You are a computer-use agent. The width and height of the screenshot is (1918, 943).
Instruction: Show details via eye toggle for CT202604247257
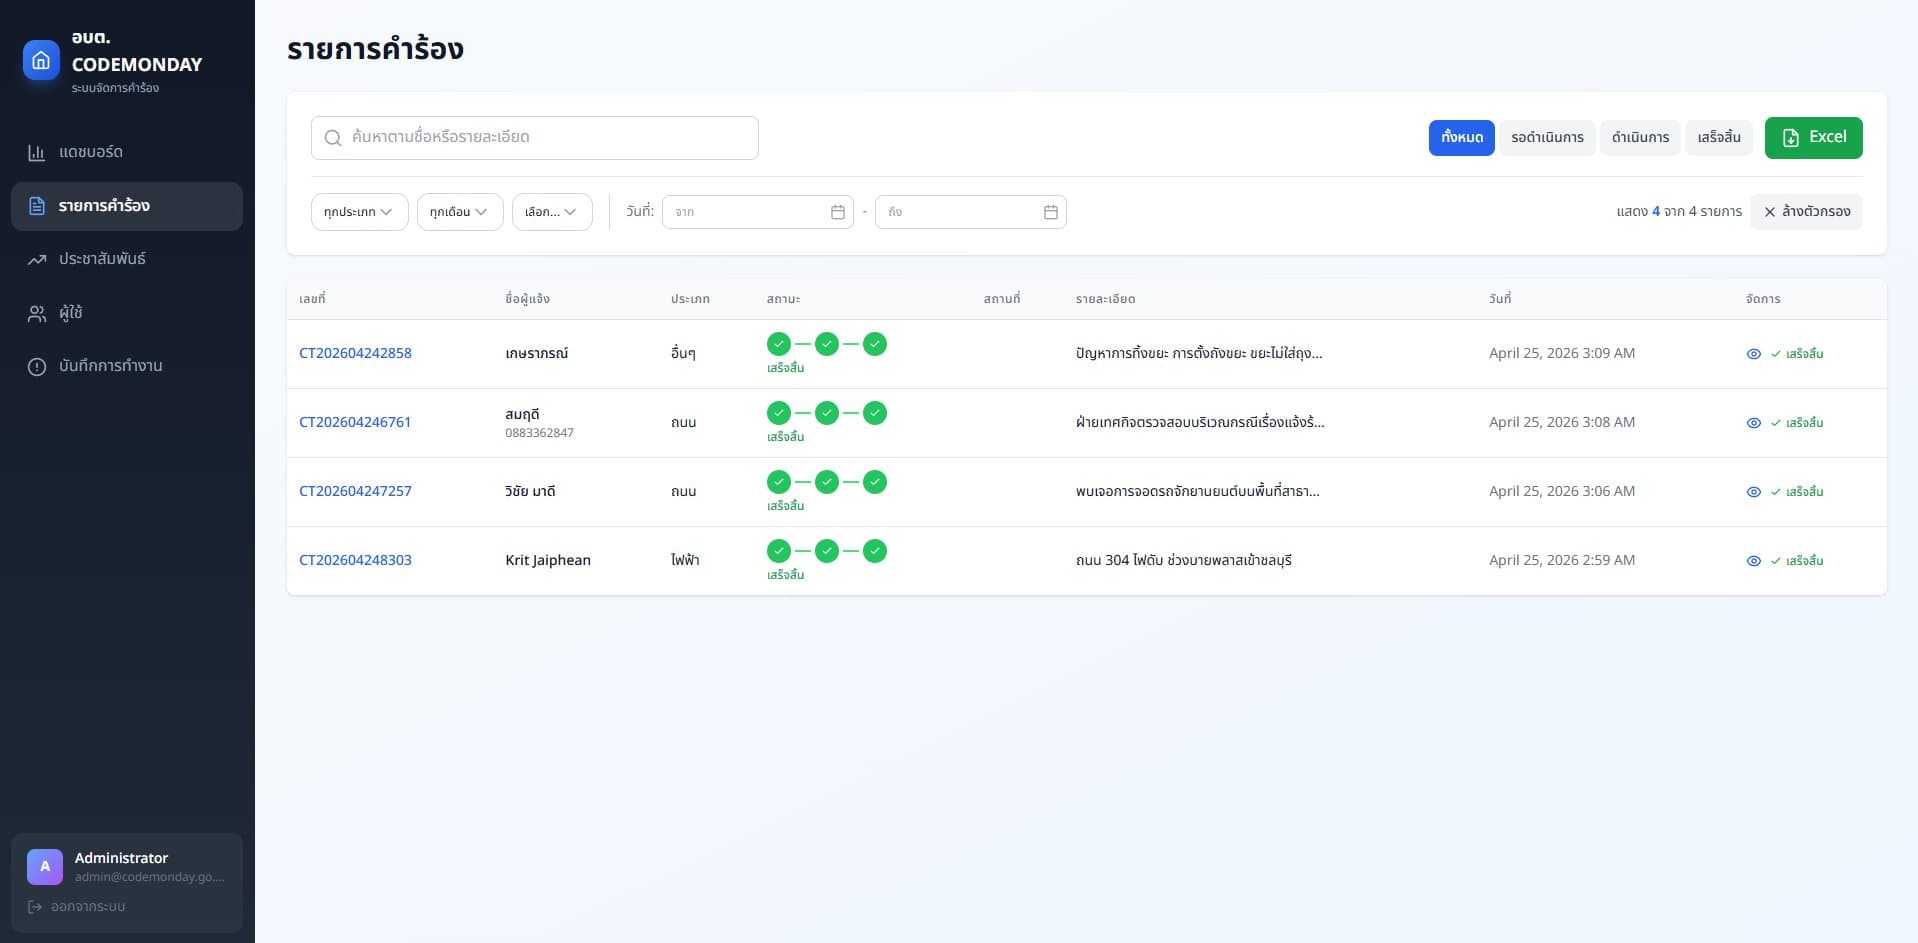point(1755,491)
